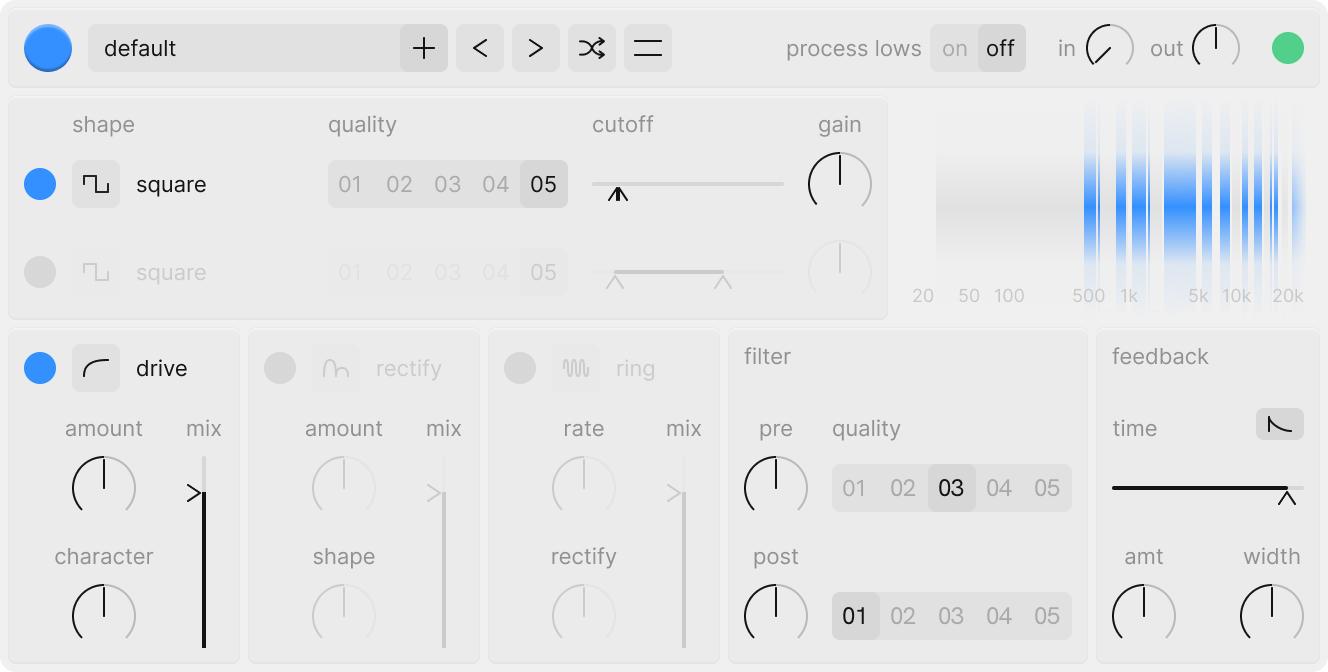
Task: Select quality 03 in top shape row
Action: (448, 184)
